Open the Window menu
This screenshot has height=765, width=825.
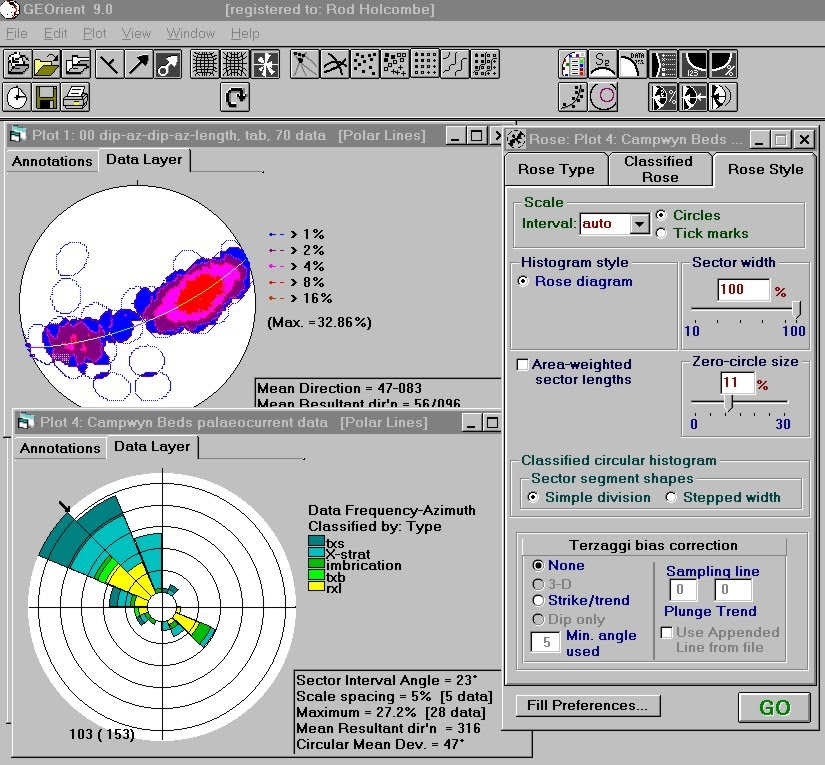190,34
